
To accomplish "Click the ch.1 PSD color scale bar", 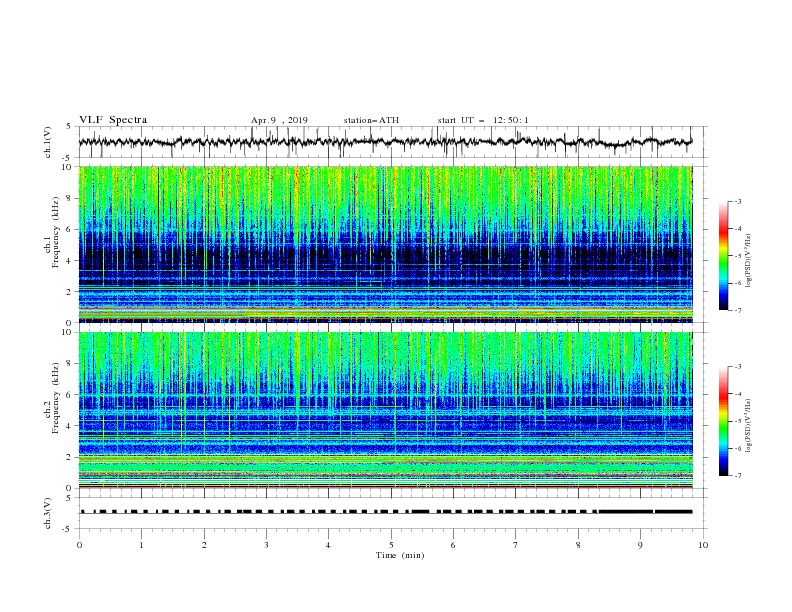I will click(x=724, y=256).
